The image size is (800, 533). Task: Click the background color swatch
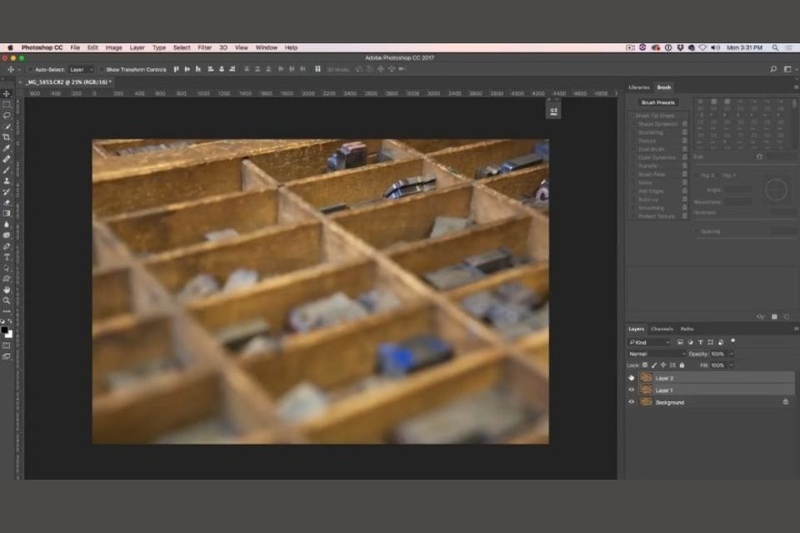click(x=9, y=334)
